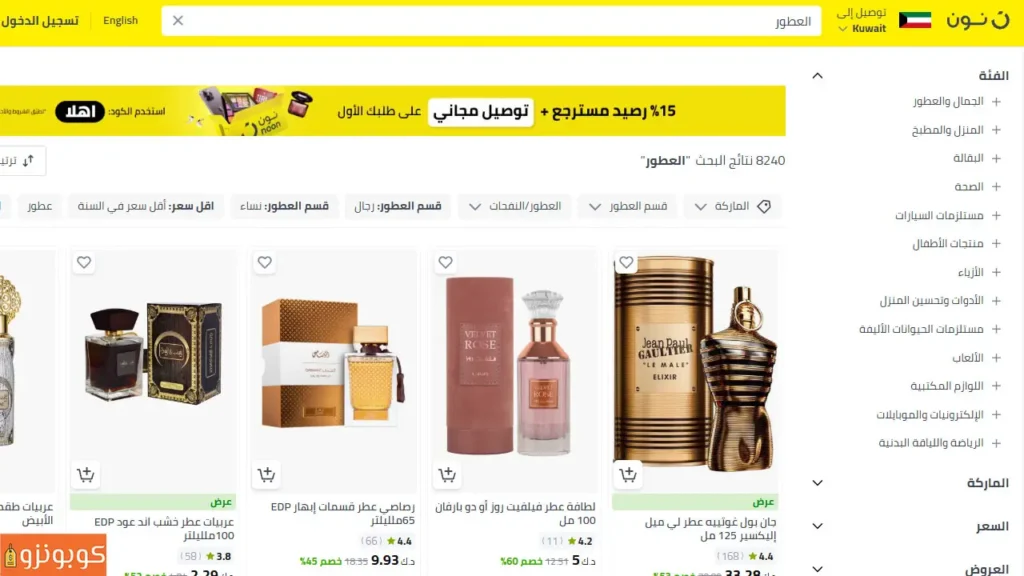The image size is (1024, 576).
Task: Add Rasasi Qasamat perfume to cart
Action: pyautogui.click(x=266, y=475)
